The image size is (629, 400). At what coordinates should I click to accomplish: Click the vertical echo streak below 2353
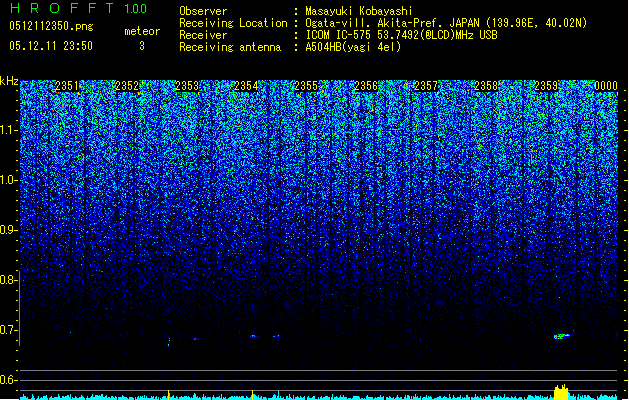pyautogui.click(x=169, y=341)
